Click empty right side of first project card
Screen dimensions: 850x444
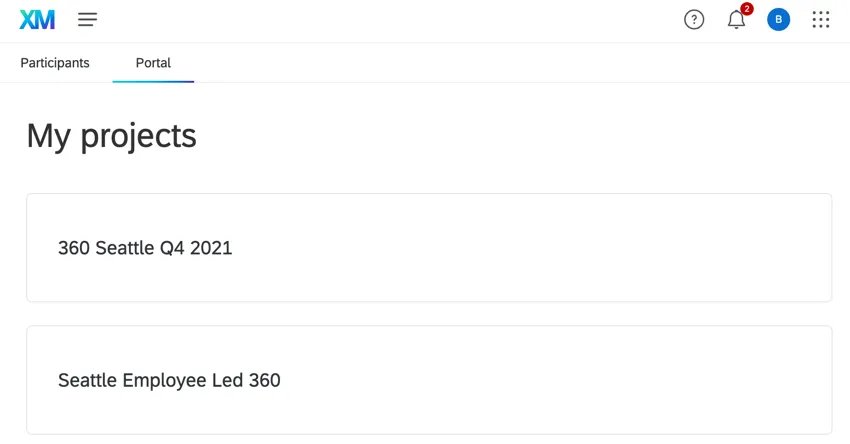coord(700,247)
